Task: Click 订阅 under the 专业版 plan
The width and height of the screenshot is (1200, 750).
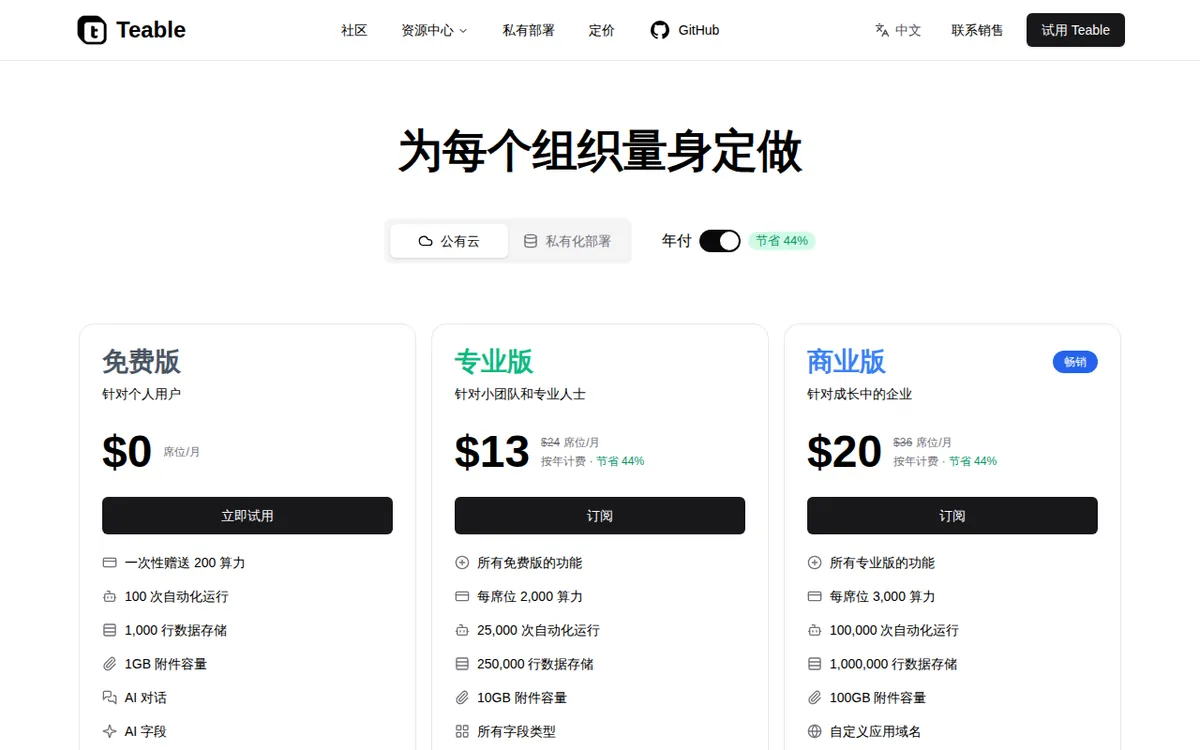Action: pyautogui.click(x=600, y=516)
